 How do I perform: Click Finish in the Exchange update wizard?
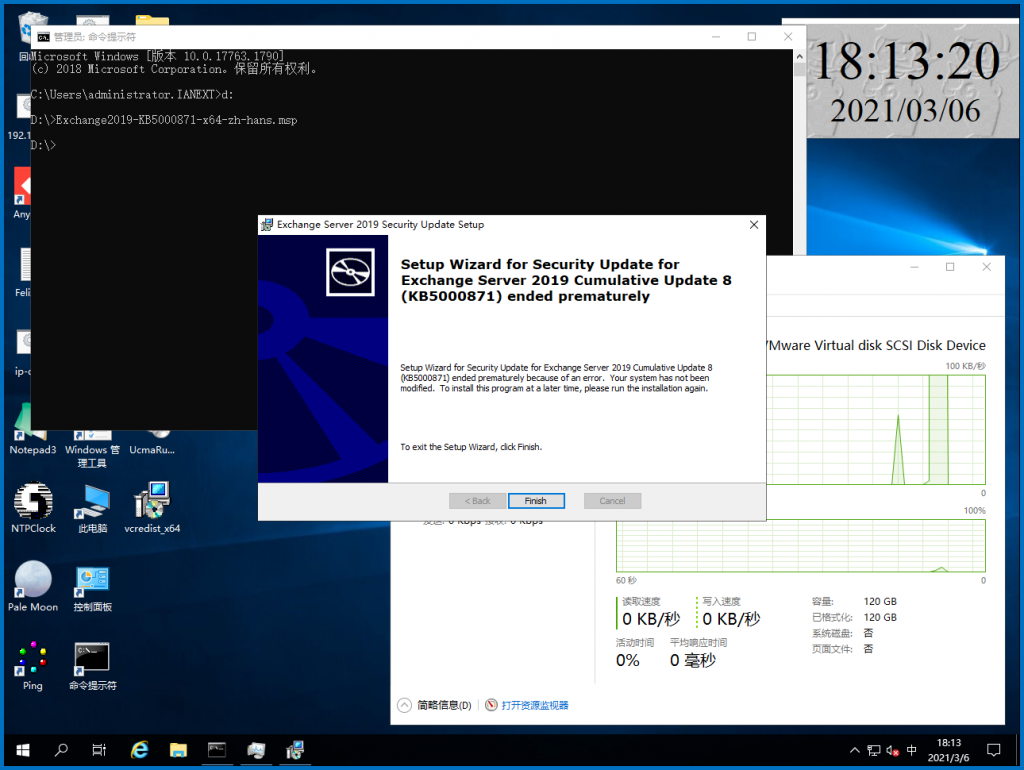536,500
